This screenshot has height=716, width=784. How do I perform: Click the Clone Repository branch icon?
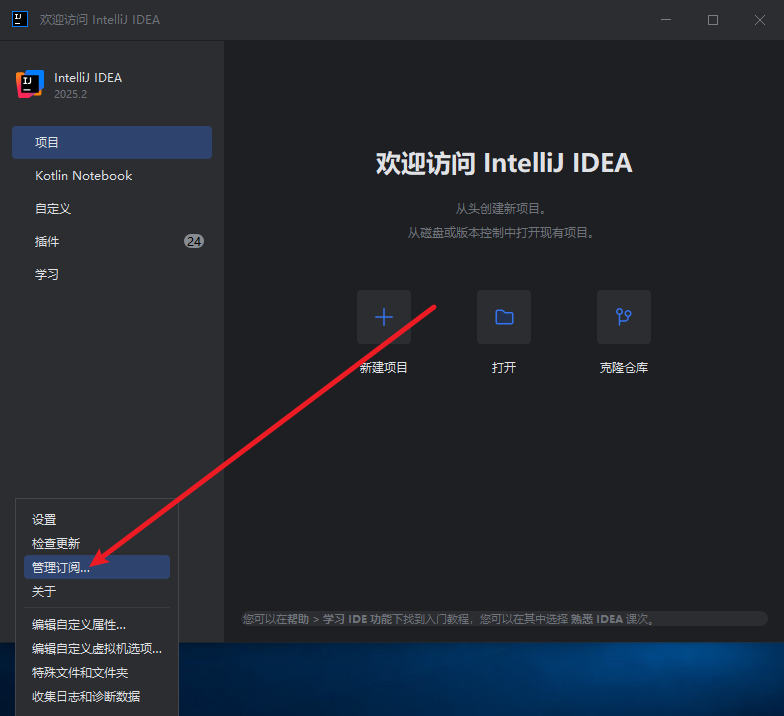pyautogui.click(x=624, y=317)
